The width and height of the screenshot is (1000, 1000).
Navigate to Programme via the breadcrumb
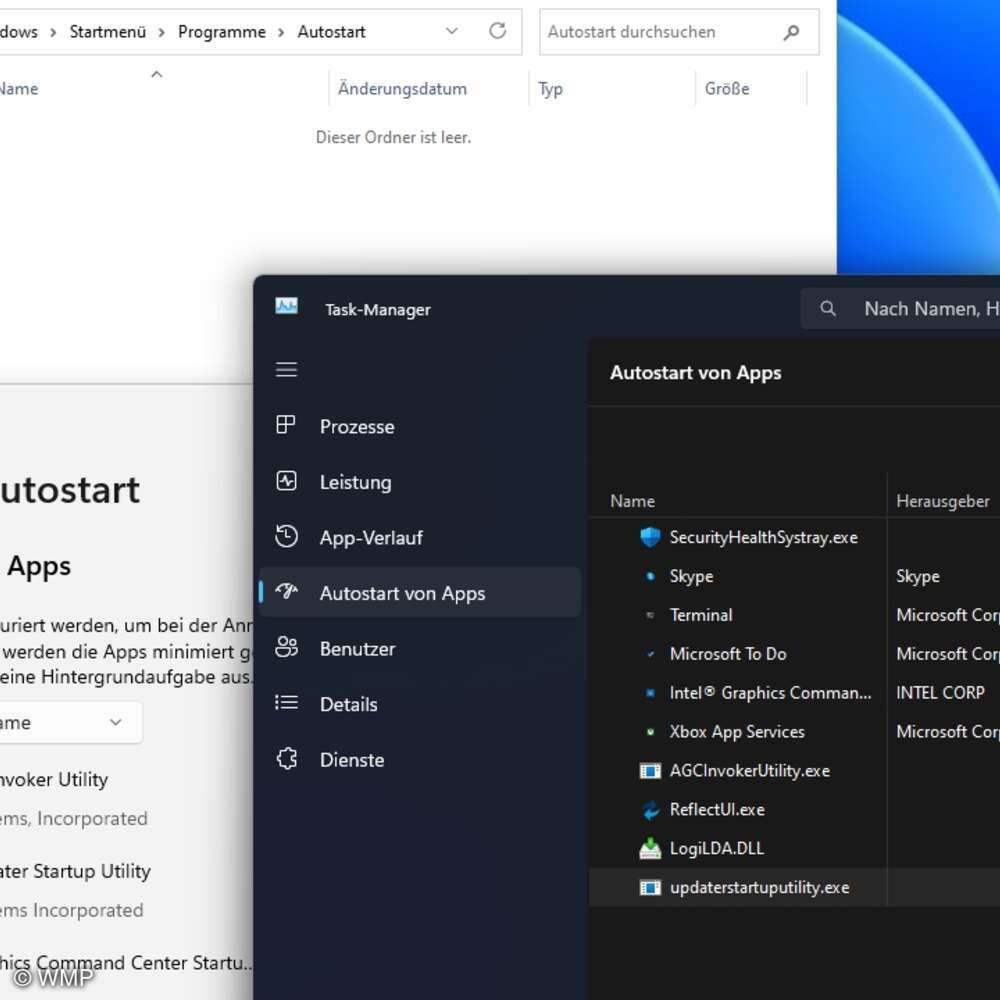point(221,31)
